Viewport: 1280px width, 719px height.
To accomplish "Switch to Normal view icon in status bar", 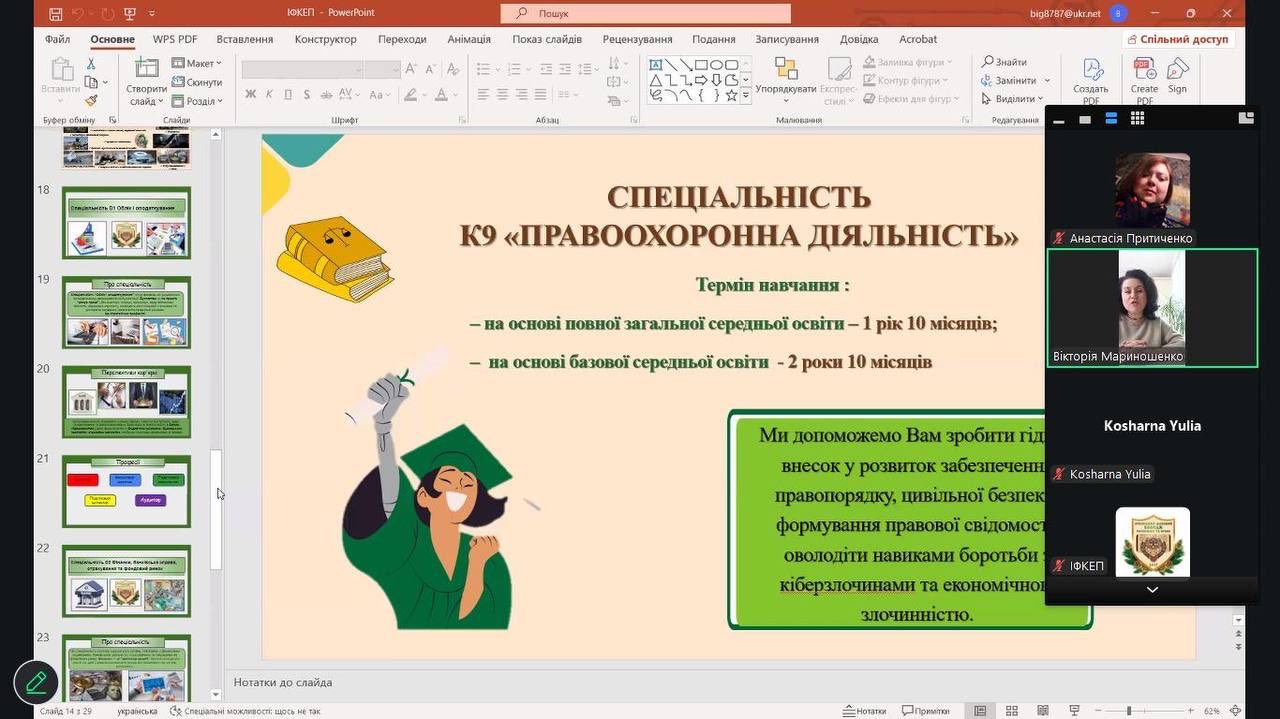I will tap(980, 710).
